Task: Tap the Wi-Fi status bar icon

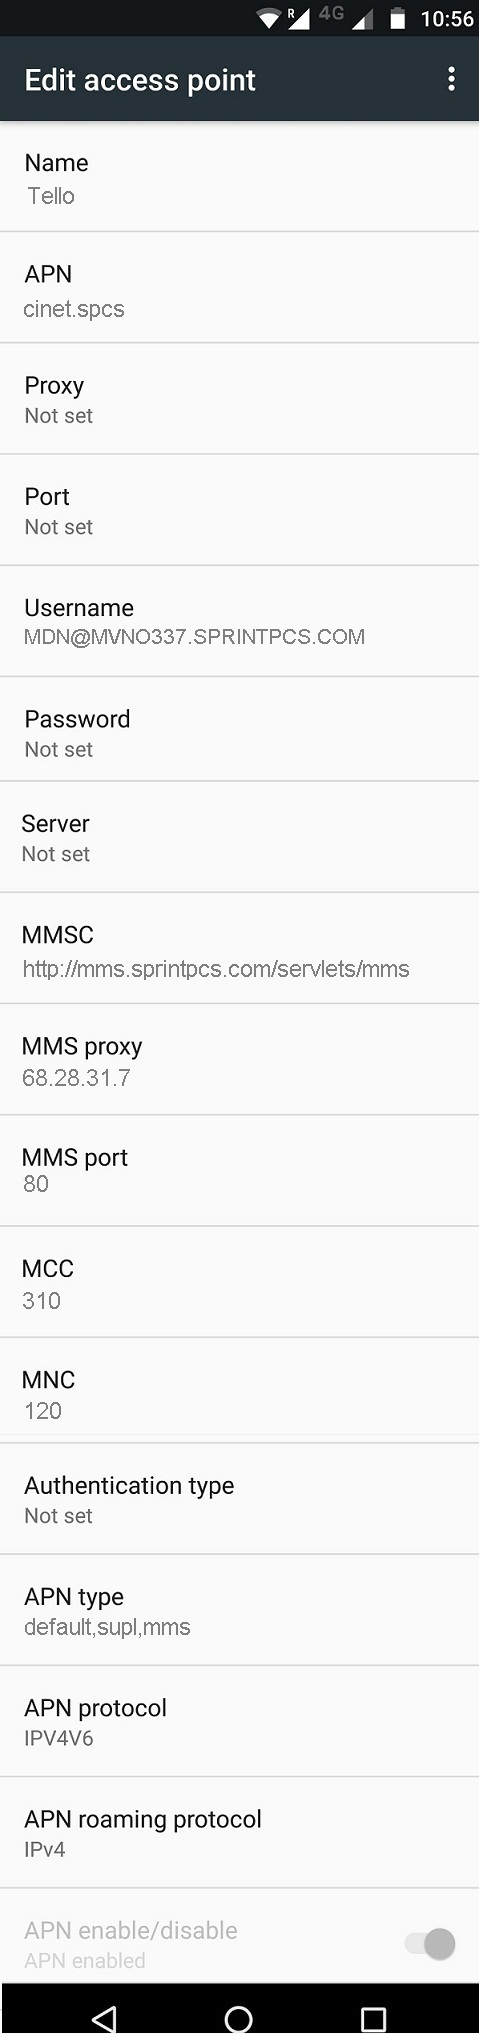Action: (x=269, y=18)
